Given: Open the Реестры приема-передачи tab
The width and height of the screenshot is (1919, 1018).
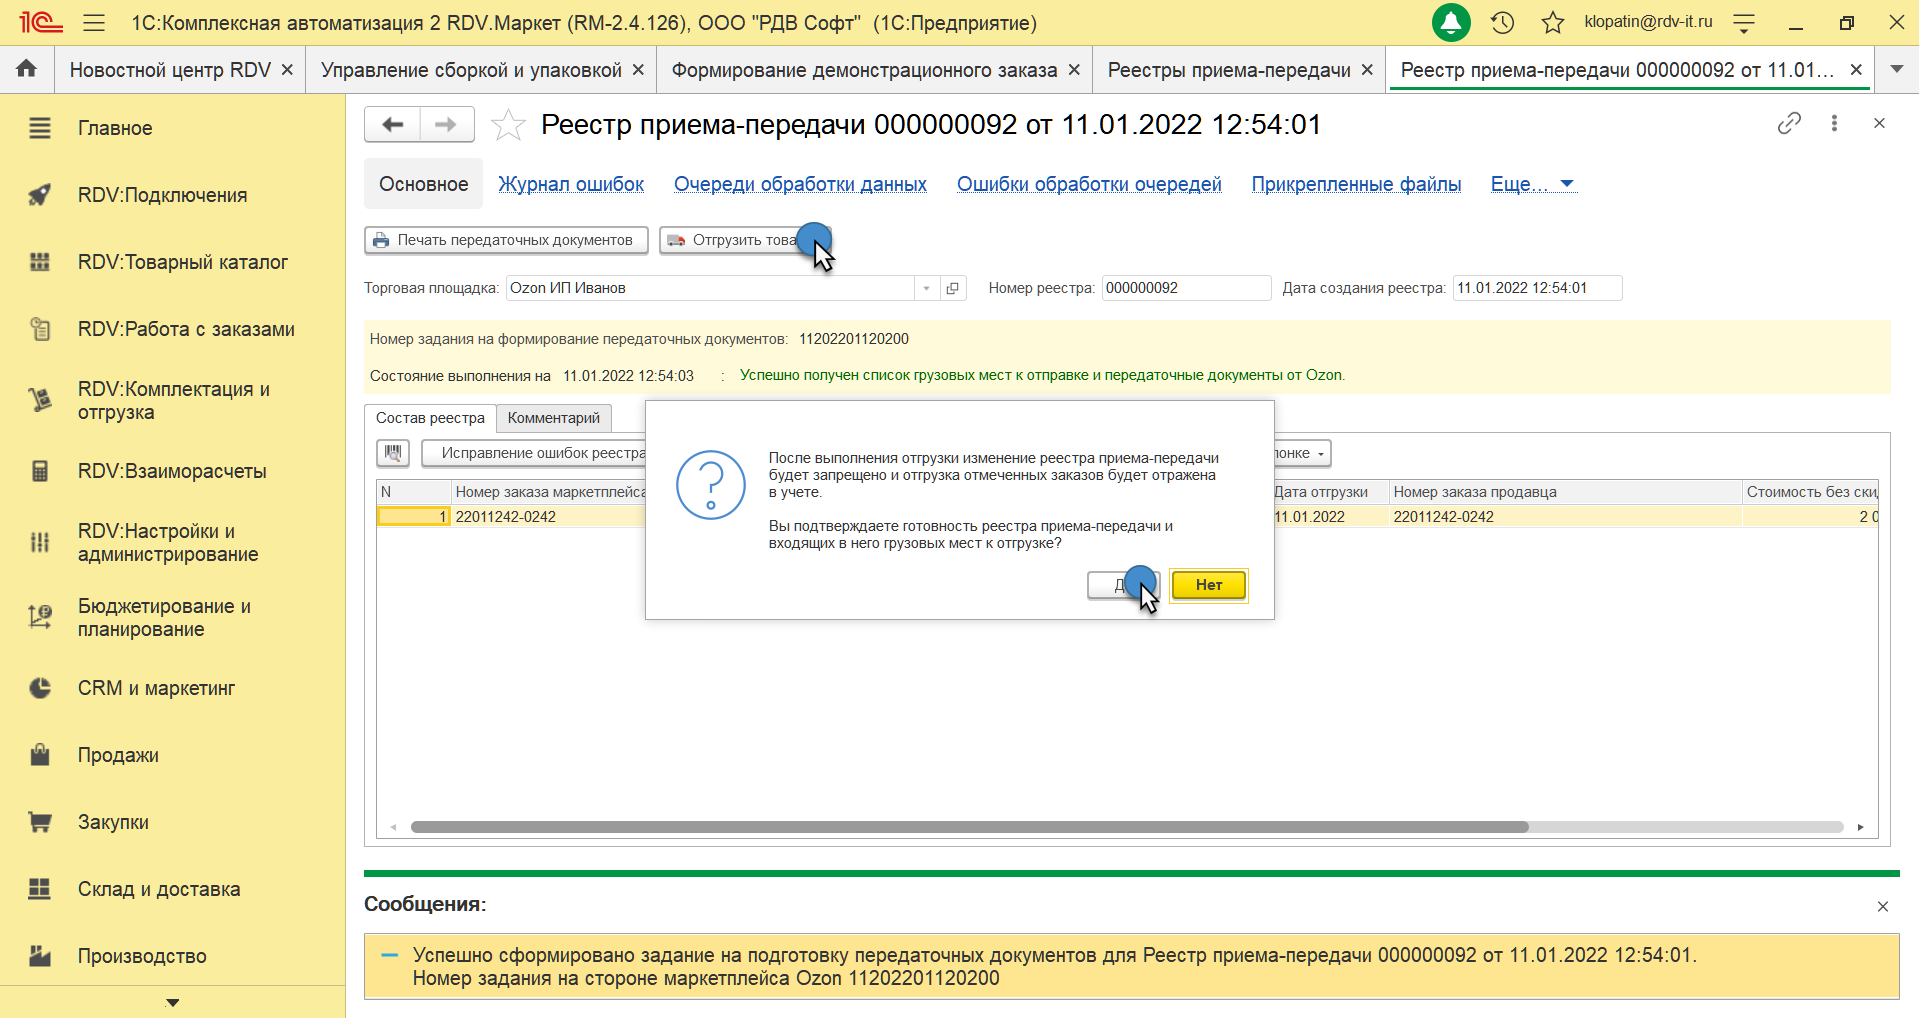Looking at the screenshot, I should point(1228,70).
